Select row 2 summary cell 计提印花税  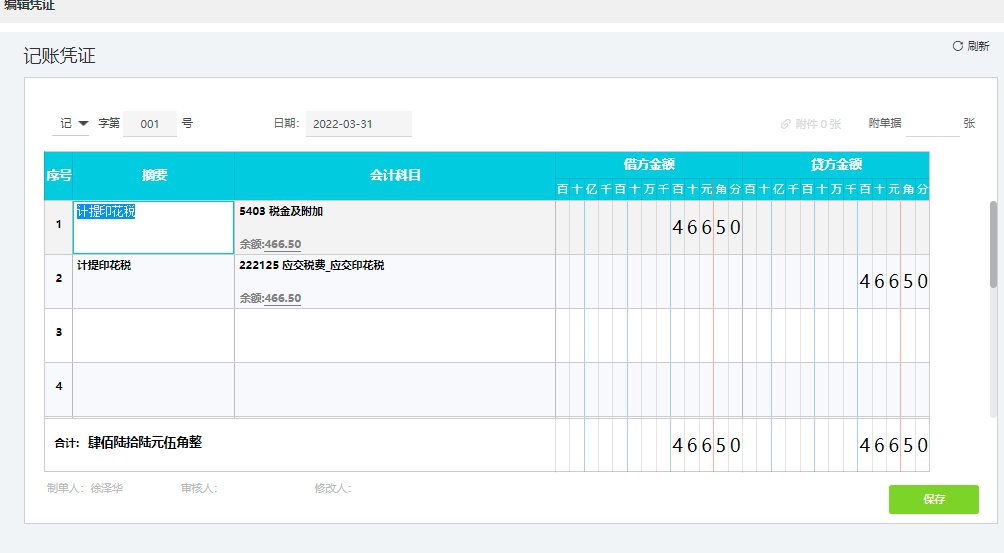(x=153, y=281)
